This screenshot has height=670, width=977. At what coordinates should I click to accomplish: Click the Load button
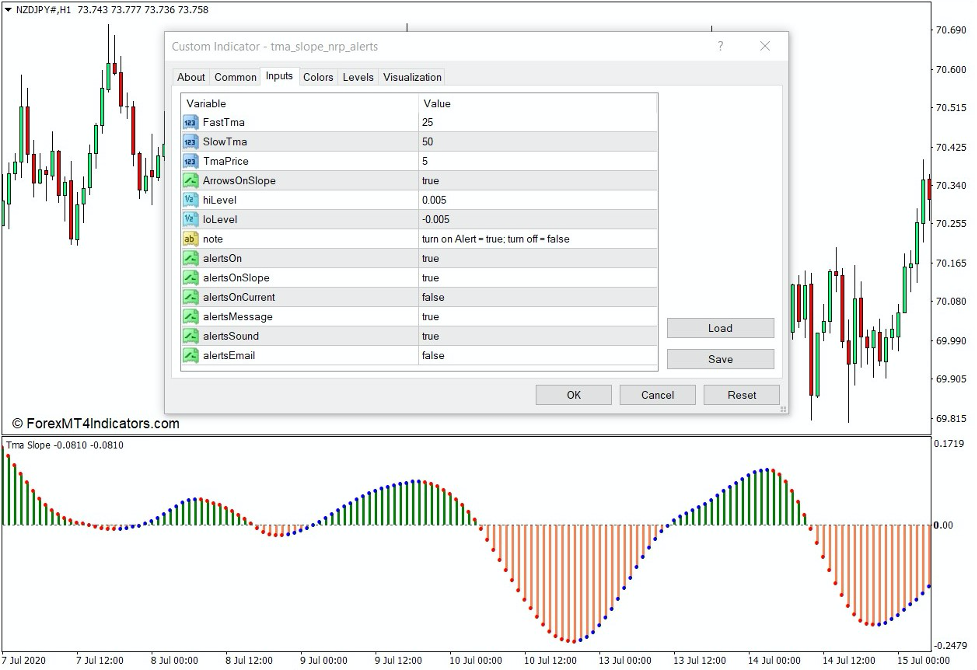[x=719, y=328]
